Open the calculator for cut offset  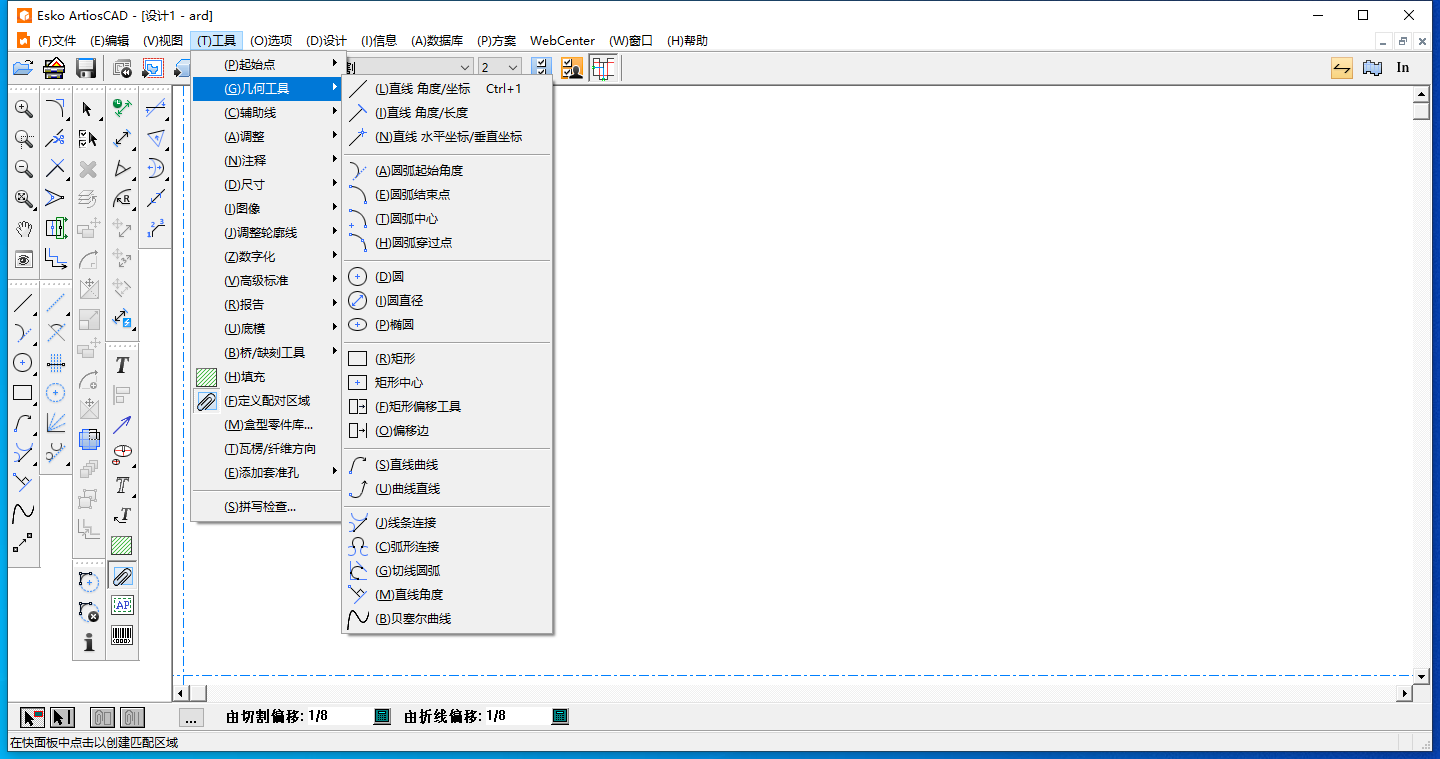[381, 717]
